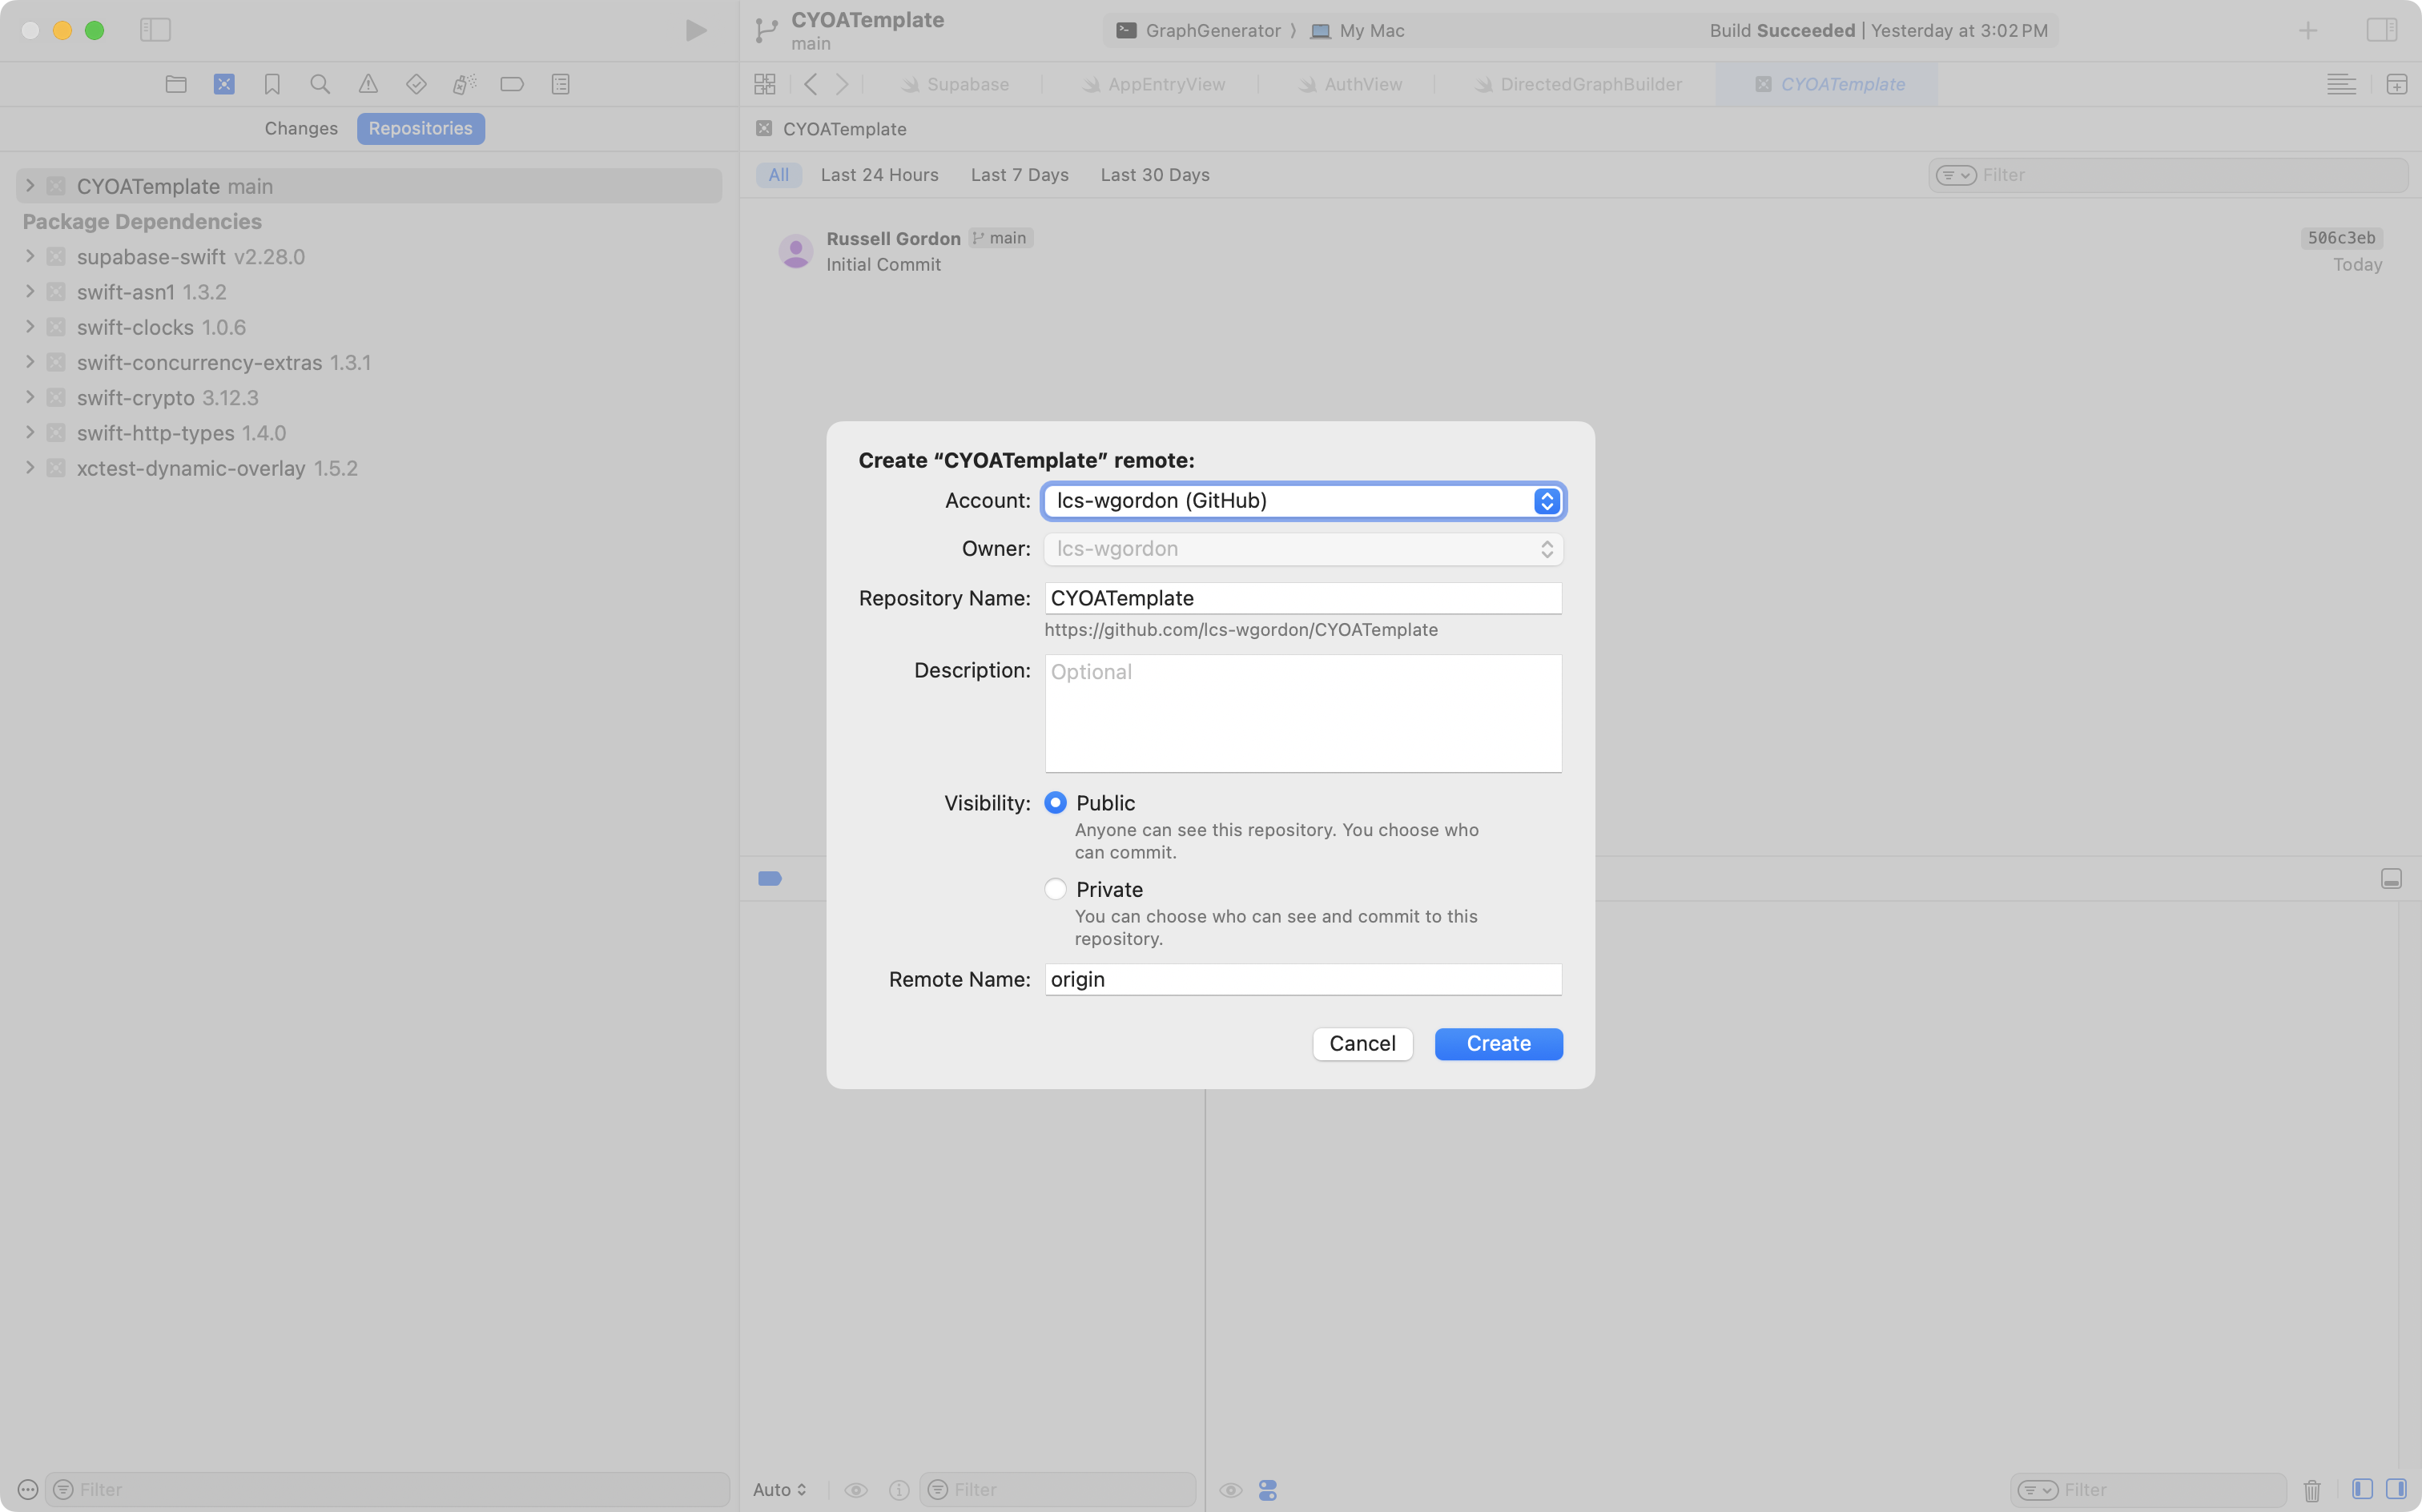This screenshot has height=1512, width=2422.
Task: Open the Report navigator icon
Action: click(560, 84)
